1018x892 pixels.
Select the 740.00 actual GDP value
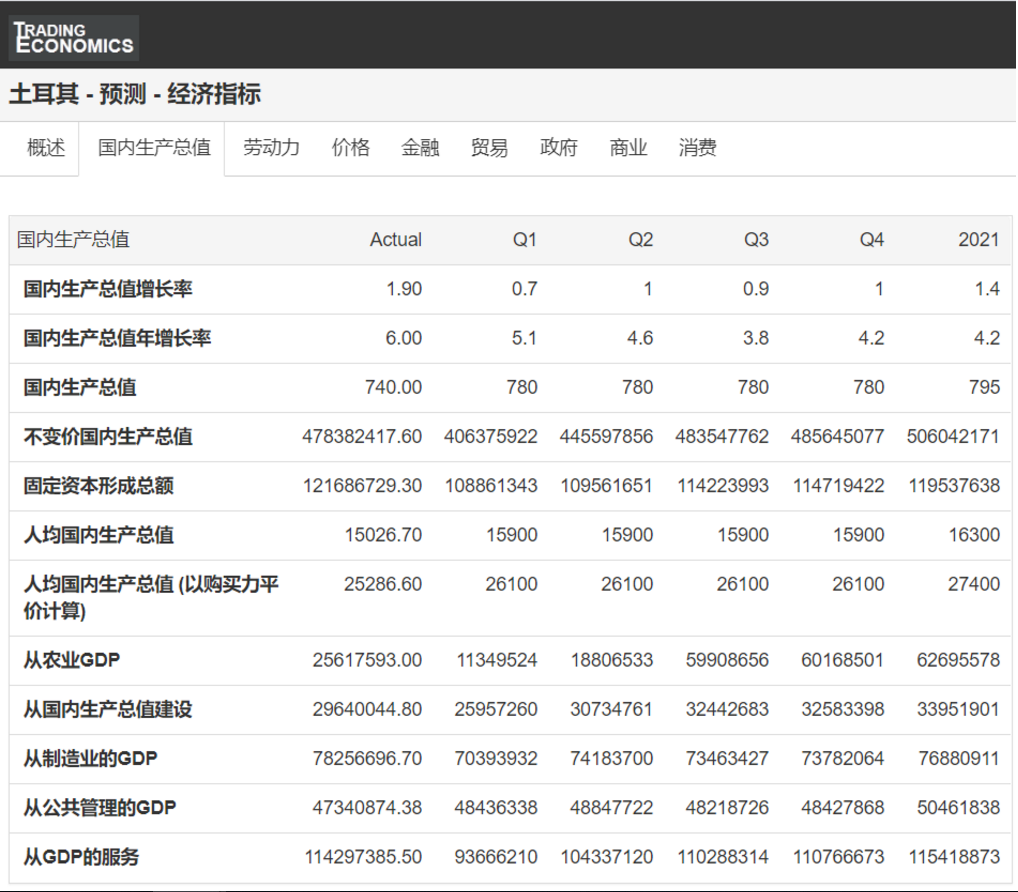click(x=393, y=388)
